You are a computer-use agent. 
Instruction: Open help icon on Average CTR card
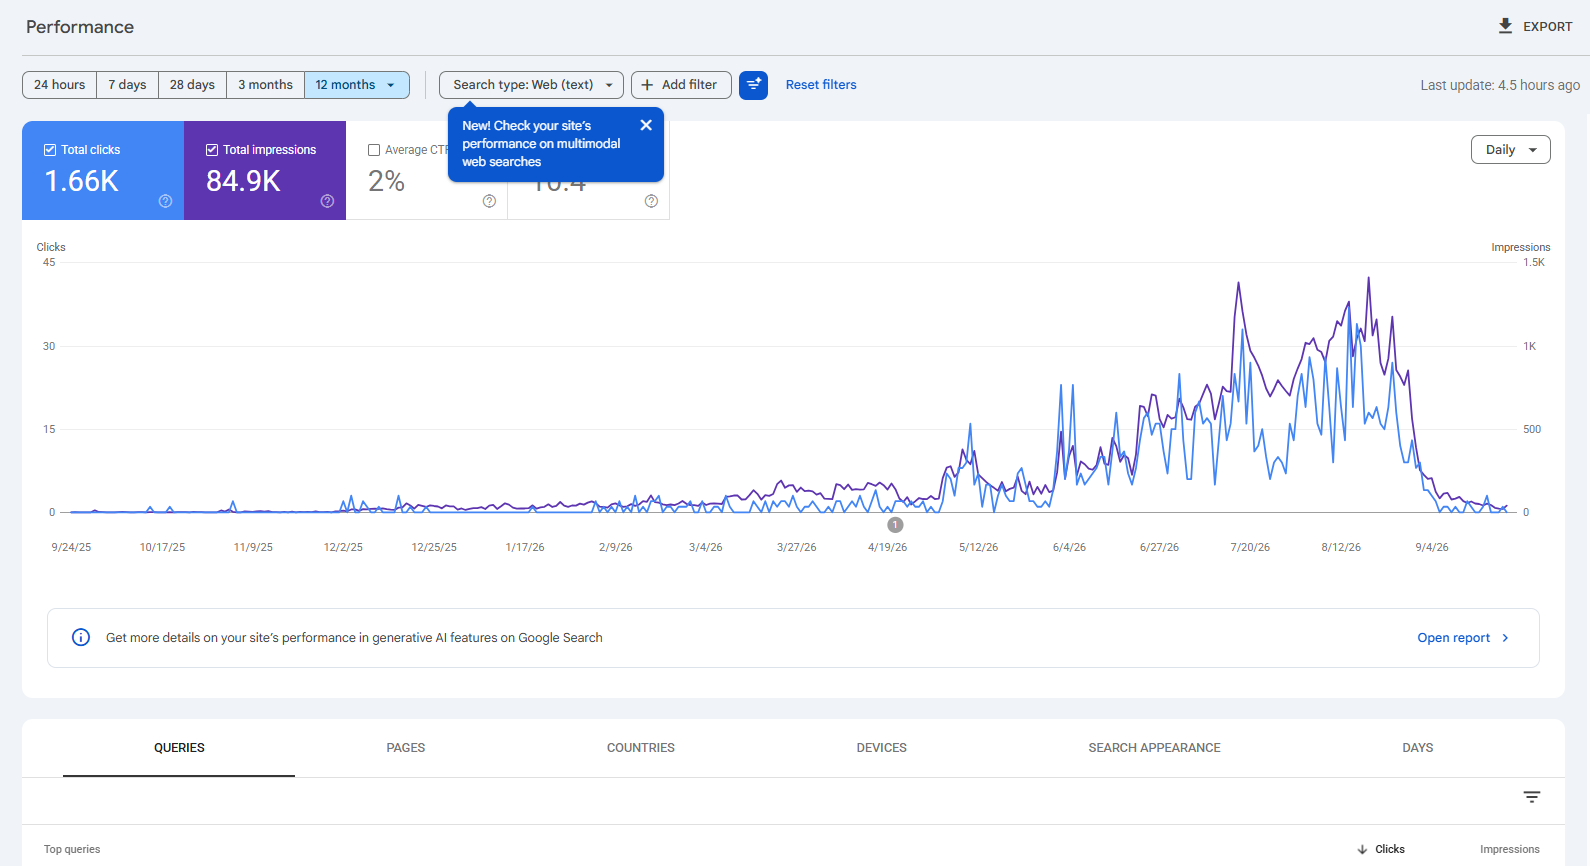[489, 201]
